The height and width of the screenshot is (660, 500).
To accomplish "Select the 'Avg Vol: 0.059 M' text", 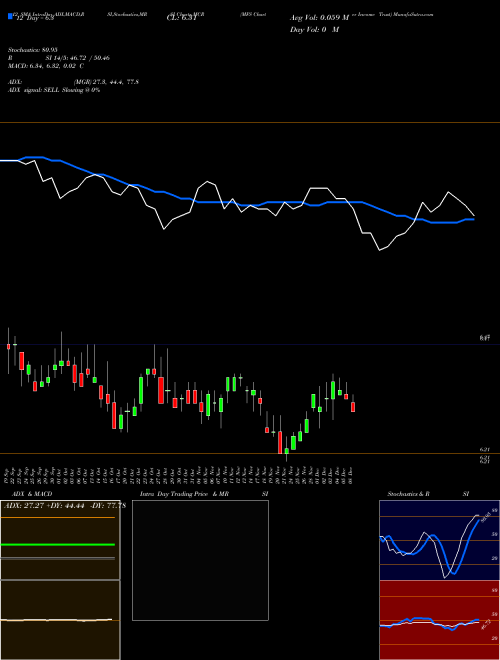I will [x=320, y=18].
